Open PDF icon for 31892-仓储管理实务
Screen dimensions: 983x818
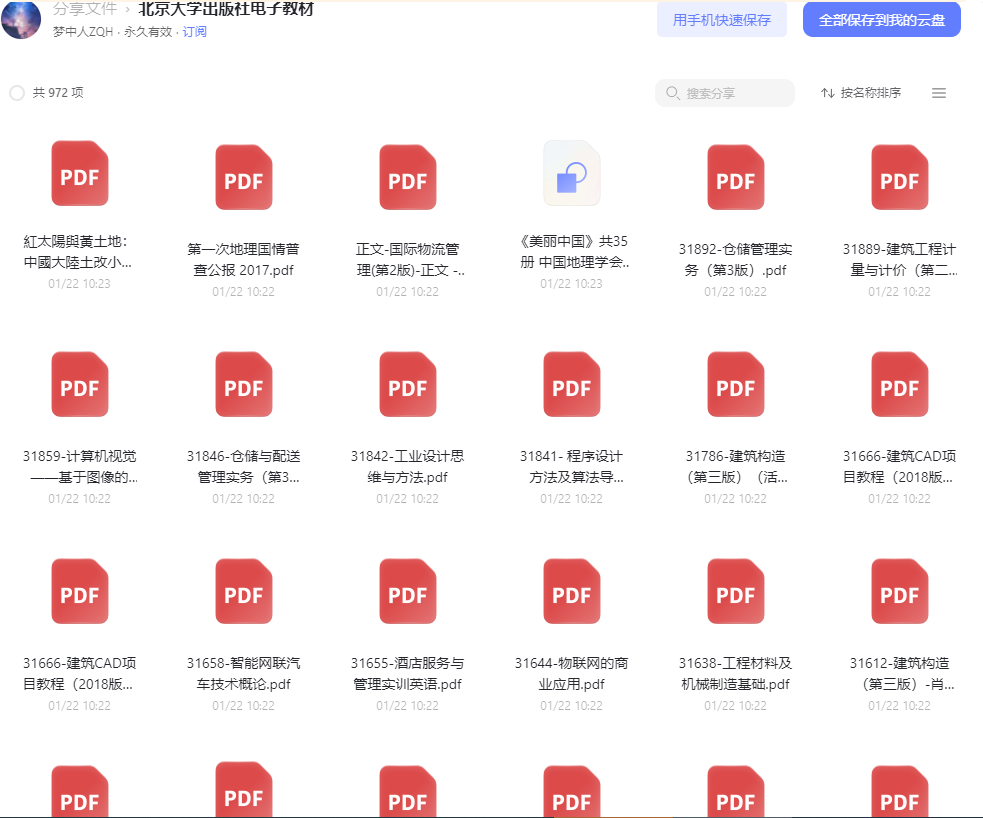[736, 177]
